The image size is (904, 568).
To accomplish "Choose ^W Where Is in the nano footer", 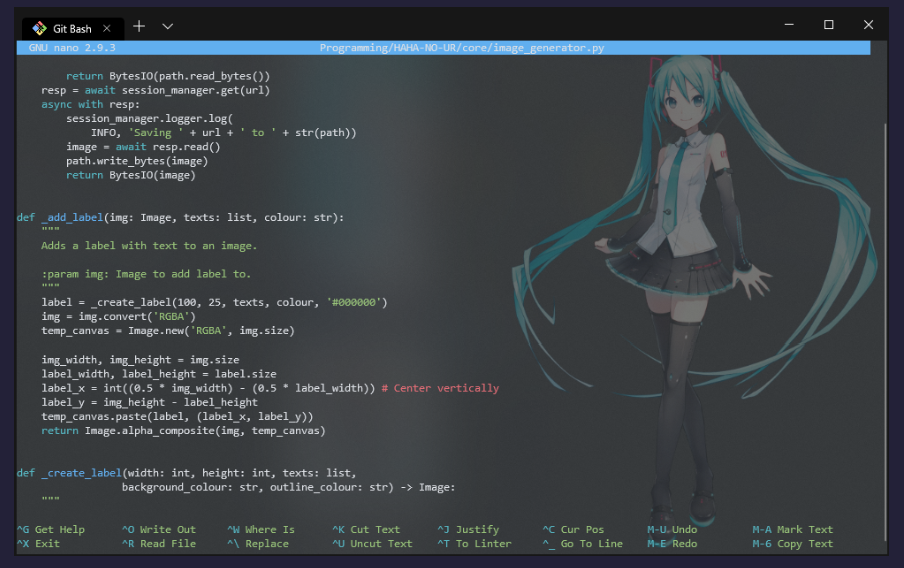I will 261,530.
